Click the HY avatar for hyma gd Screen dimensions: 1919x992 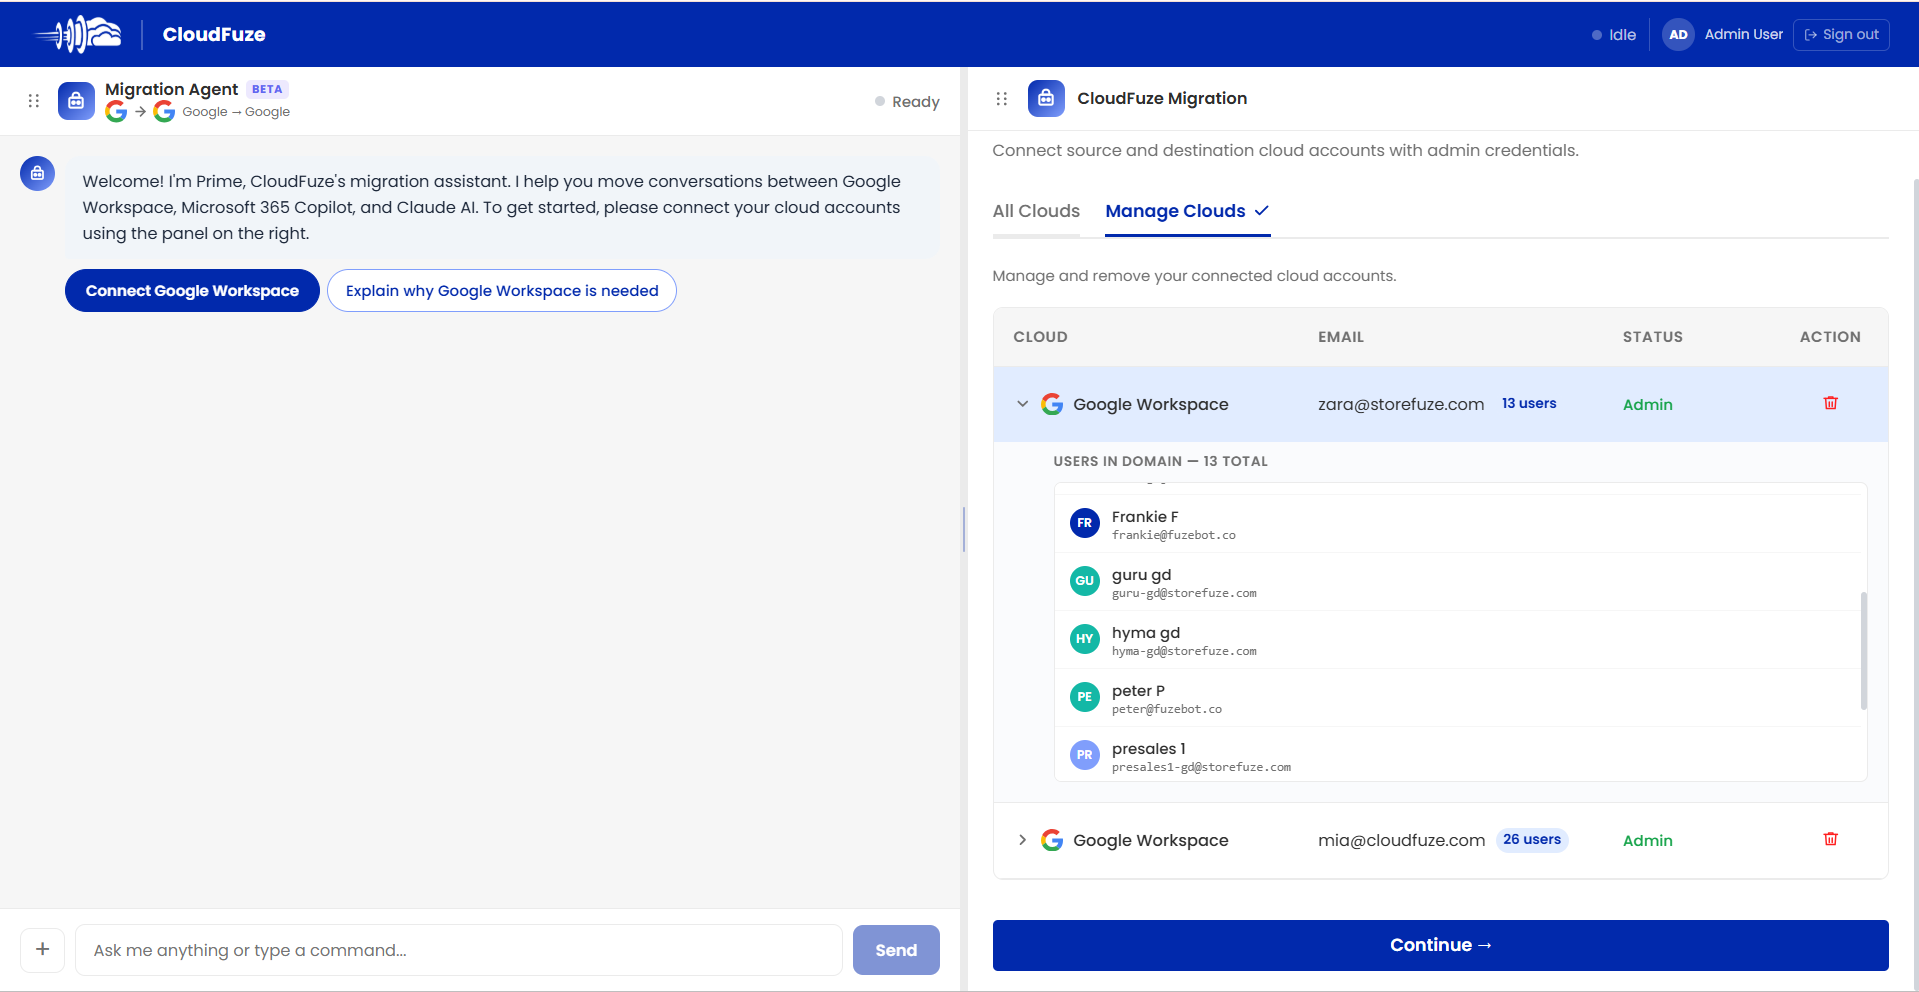(1085, 639)
